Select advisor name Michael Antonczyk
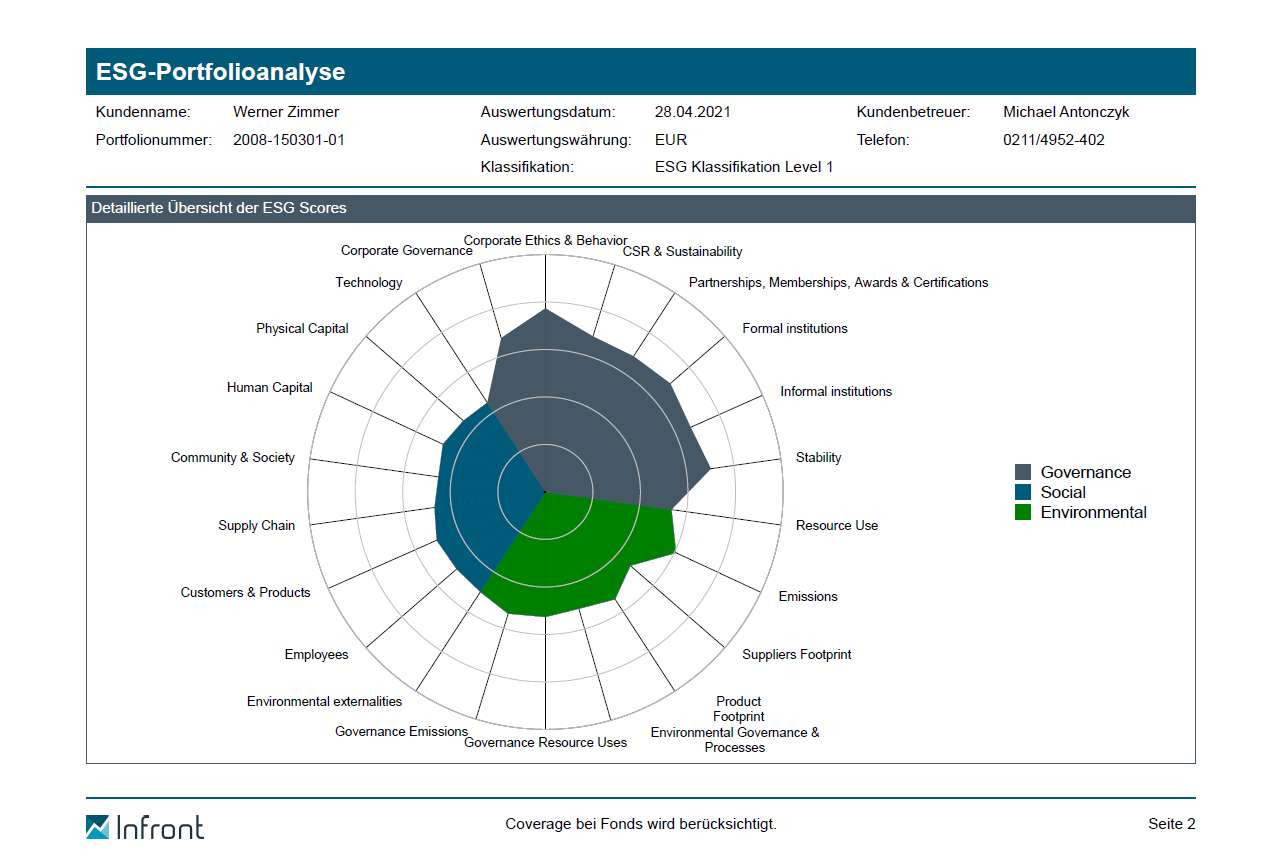The height and width of the screenshot is (866, 1286). [1066, 112]
